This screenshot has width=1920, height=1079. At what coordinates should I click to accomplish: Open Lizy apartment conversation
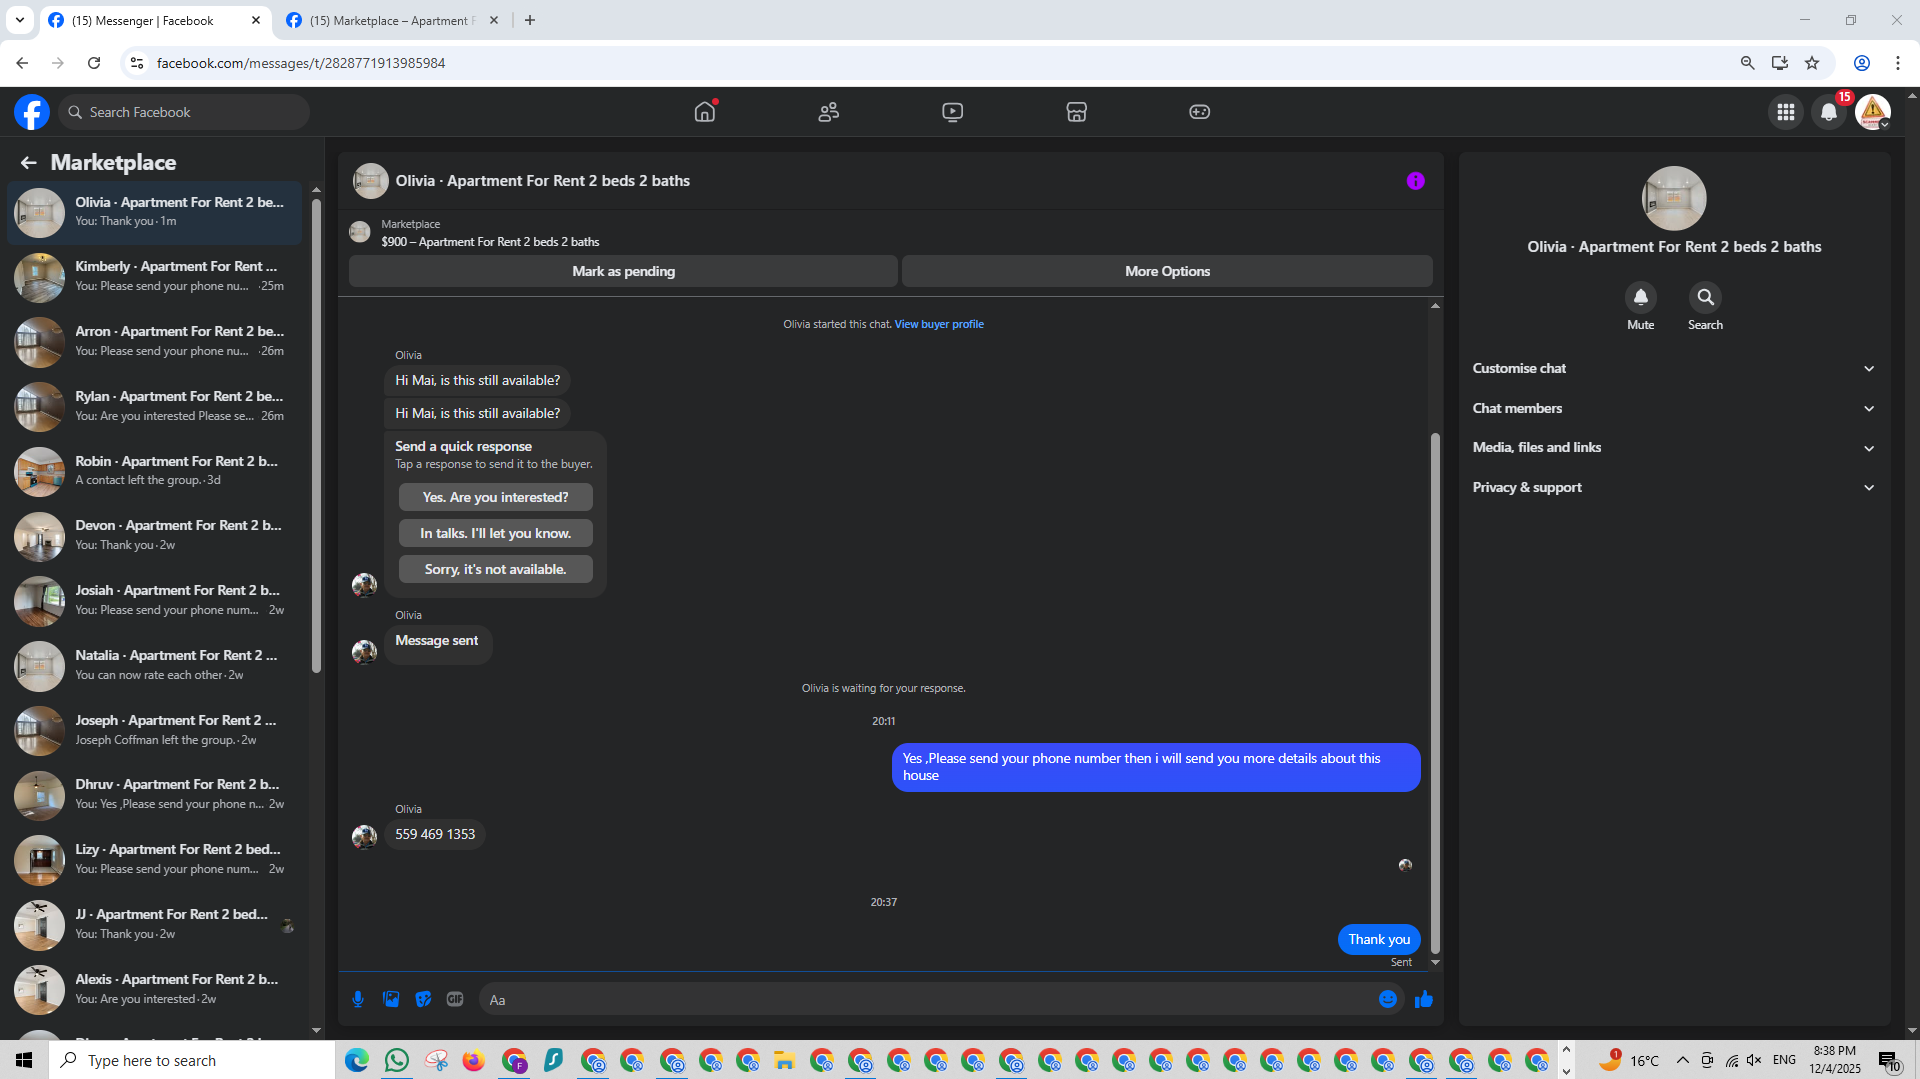155,860
